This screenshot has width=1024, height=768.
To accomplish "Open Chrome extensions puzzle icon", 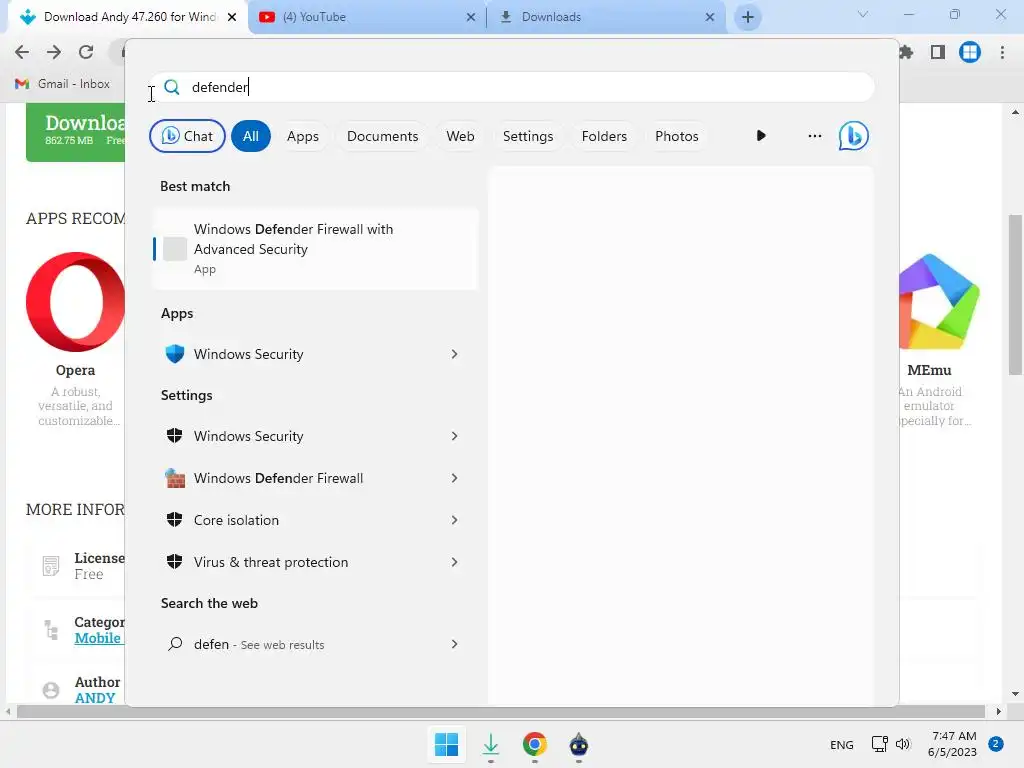I will coord(906,52).
